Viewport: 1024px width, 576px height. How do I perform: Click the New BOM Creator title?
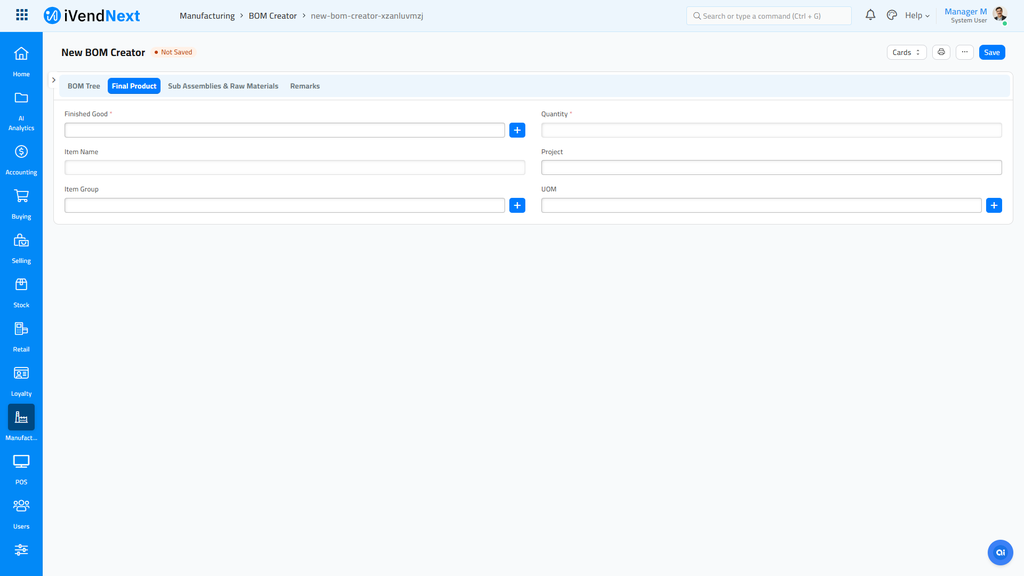coord(103,52)
